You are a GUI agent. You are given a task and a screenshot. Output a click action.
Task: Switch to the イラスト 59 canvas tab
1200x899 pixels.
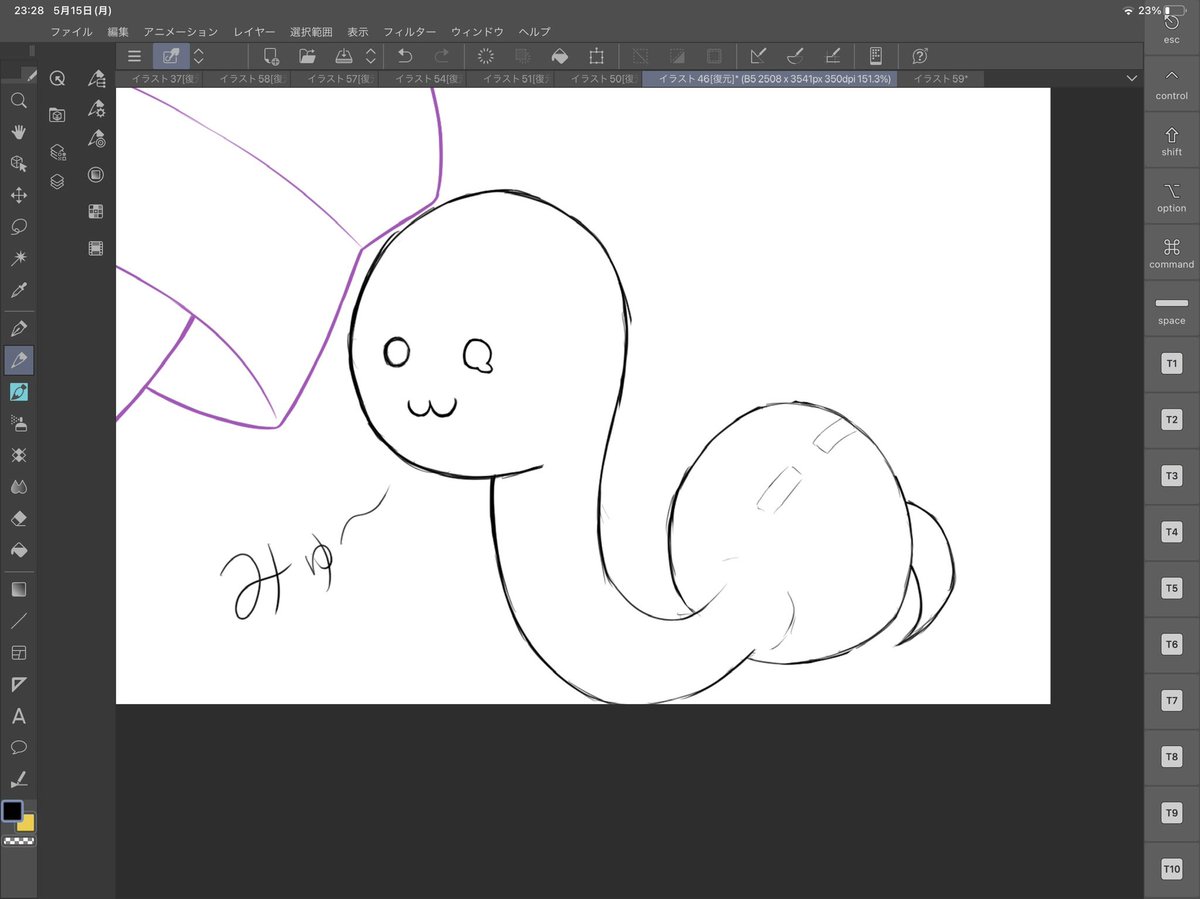tap(940, 78)
